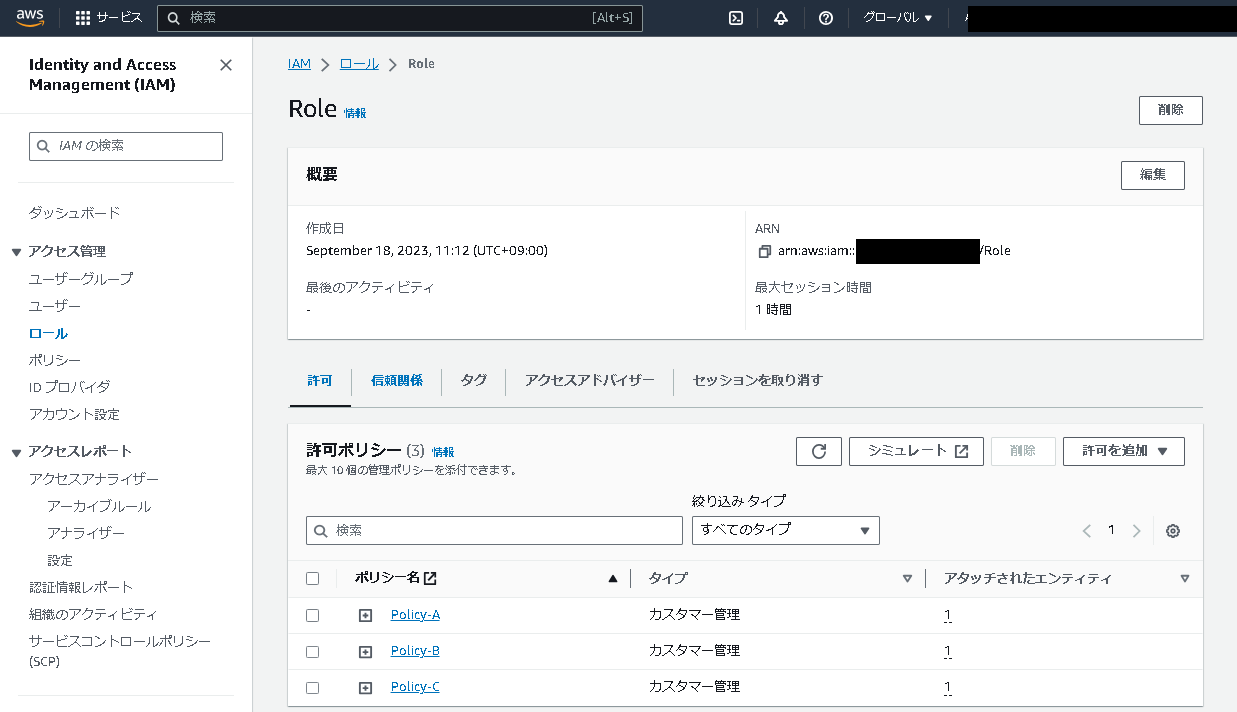Open ポリシー in the sidebar
1237x712 pixels.
tap(55, 360)
